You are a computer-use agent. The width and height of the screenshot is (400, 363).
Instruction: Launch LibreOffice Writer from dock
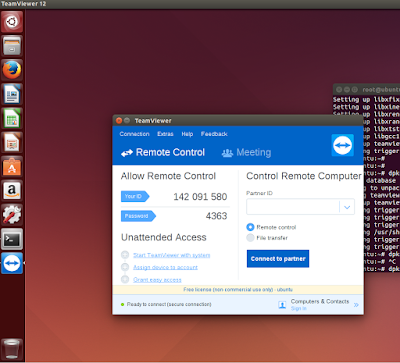[12, 94]
